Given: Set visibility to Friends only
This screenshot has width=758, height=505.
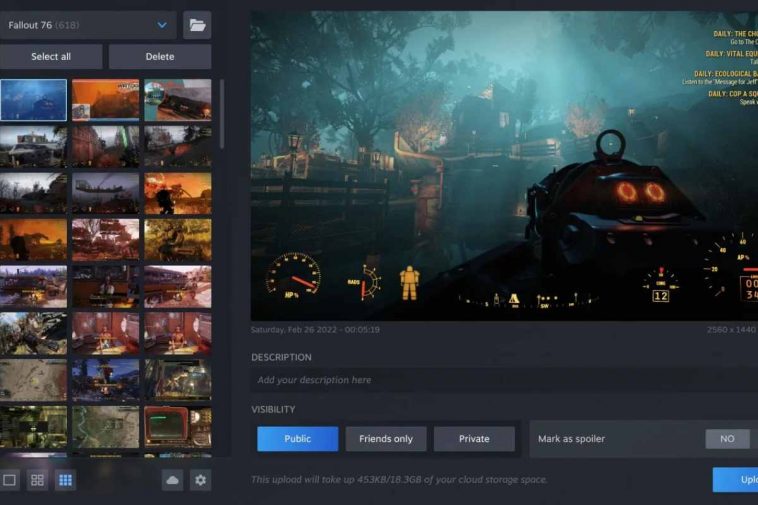Looking at the screenshot, I should point(386,439).
